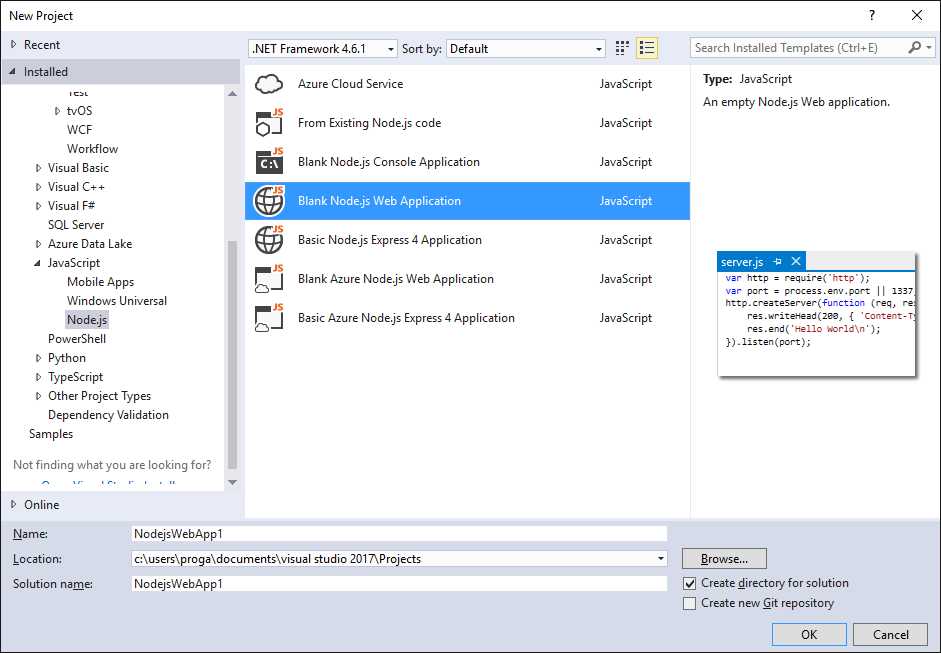Collapse the Installed section

point(13,71)
